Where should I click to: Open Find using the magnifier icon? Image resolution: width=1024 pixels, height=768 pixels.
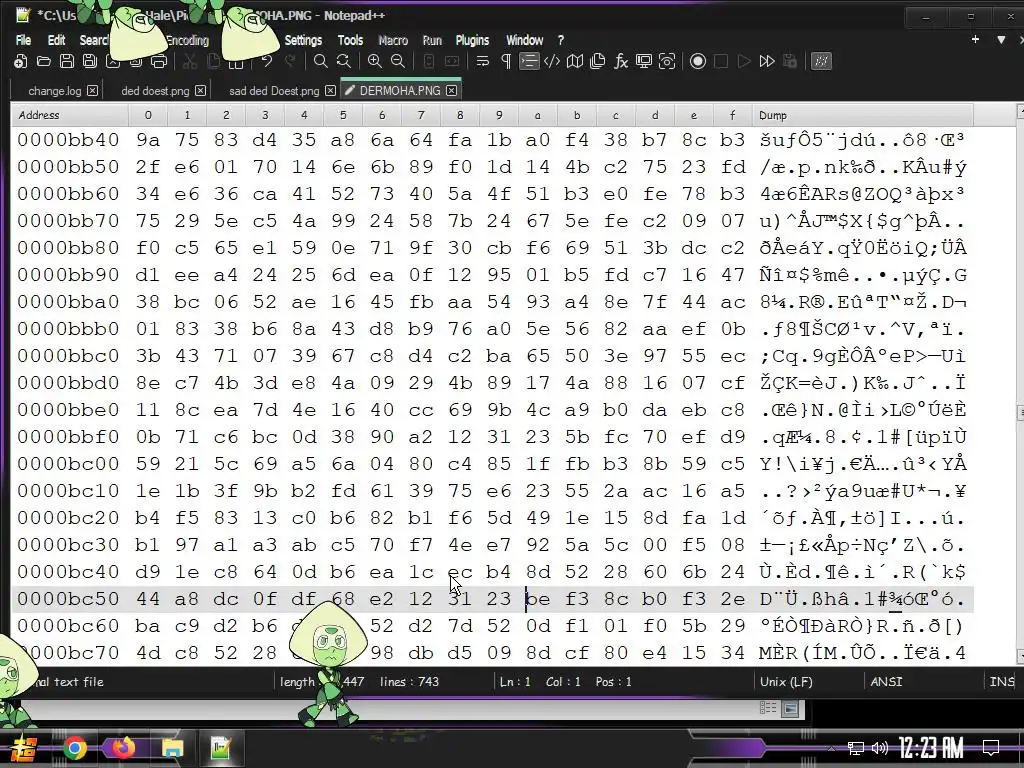pos(321,61)
